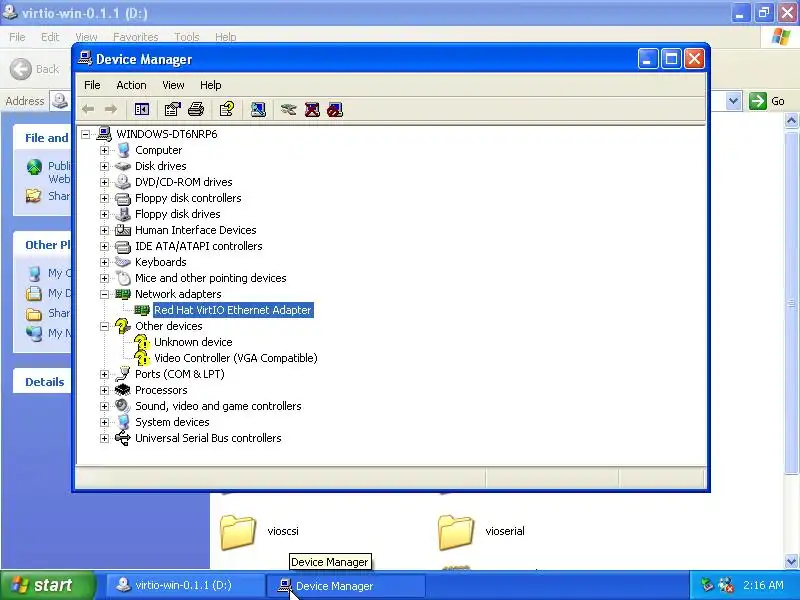Click the Red Hat VirtIO Ethernet Adapter icon
This screenshot has width=800, height=600.
click(x=141, y=310)
